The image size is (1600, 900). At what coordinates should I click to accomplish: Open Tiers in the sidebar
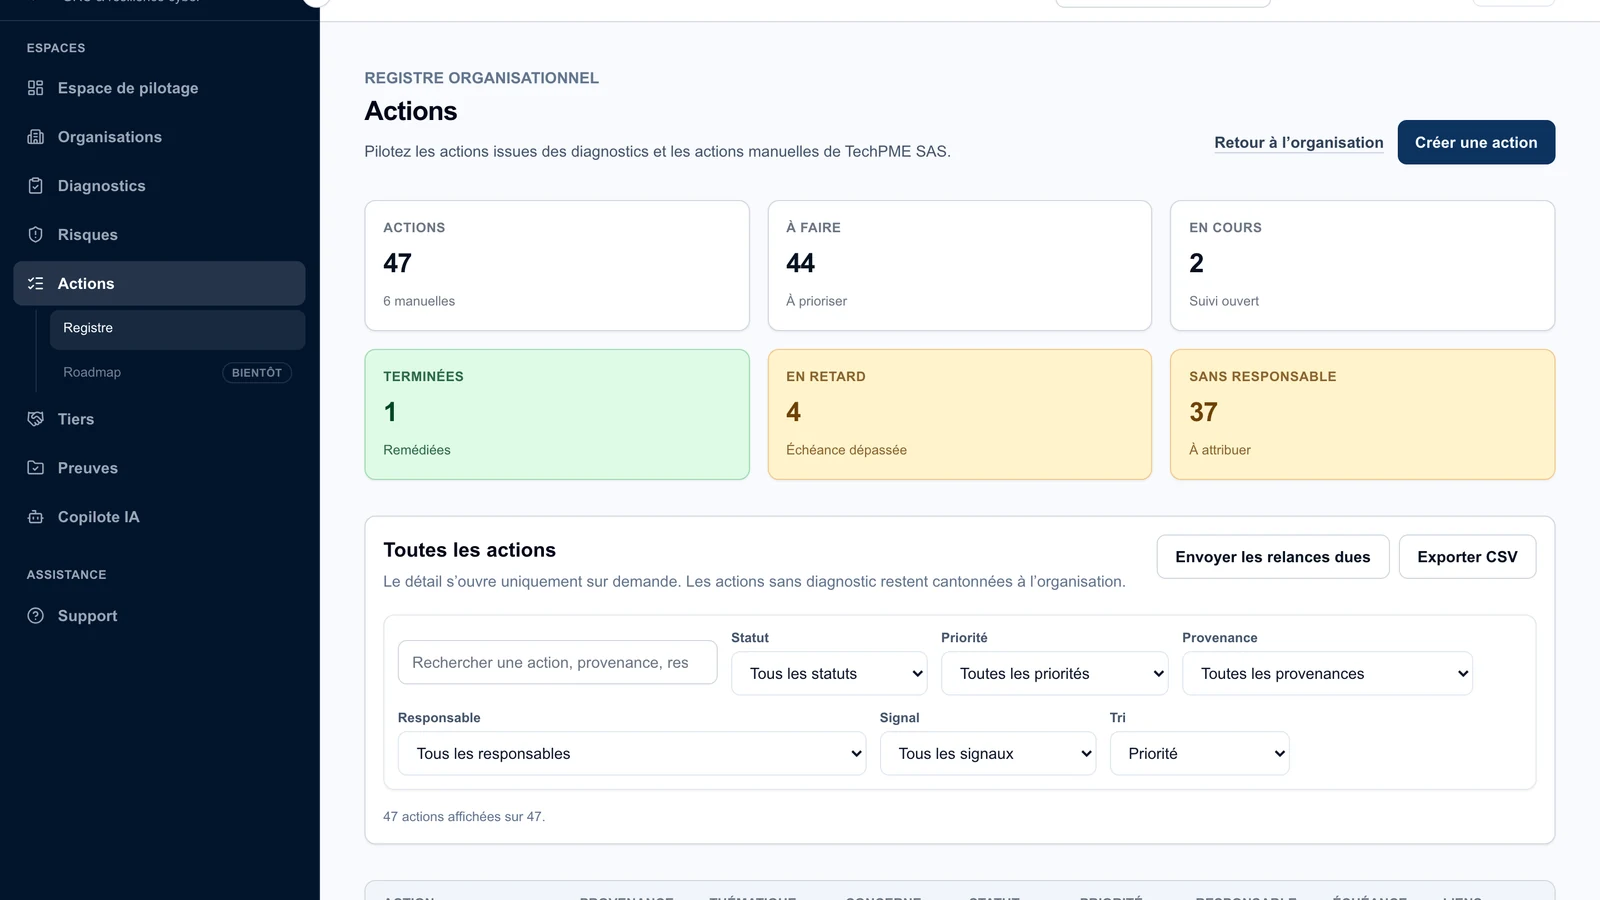tap(159, 419)
